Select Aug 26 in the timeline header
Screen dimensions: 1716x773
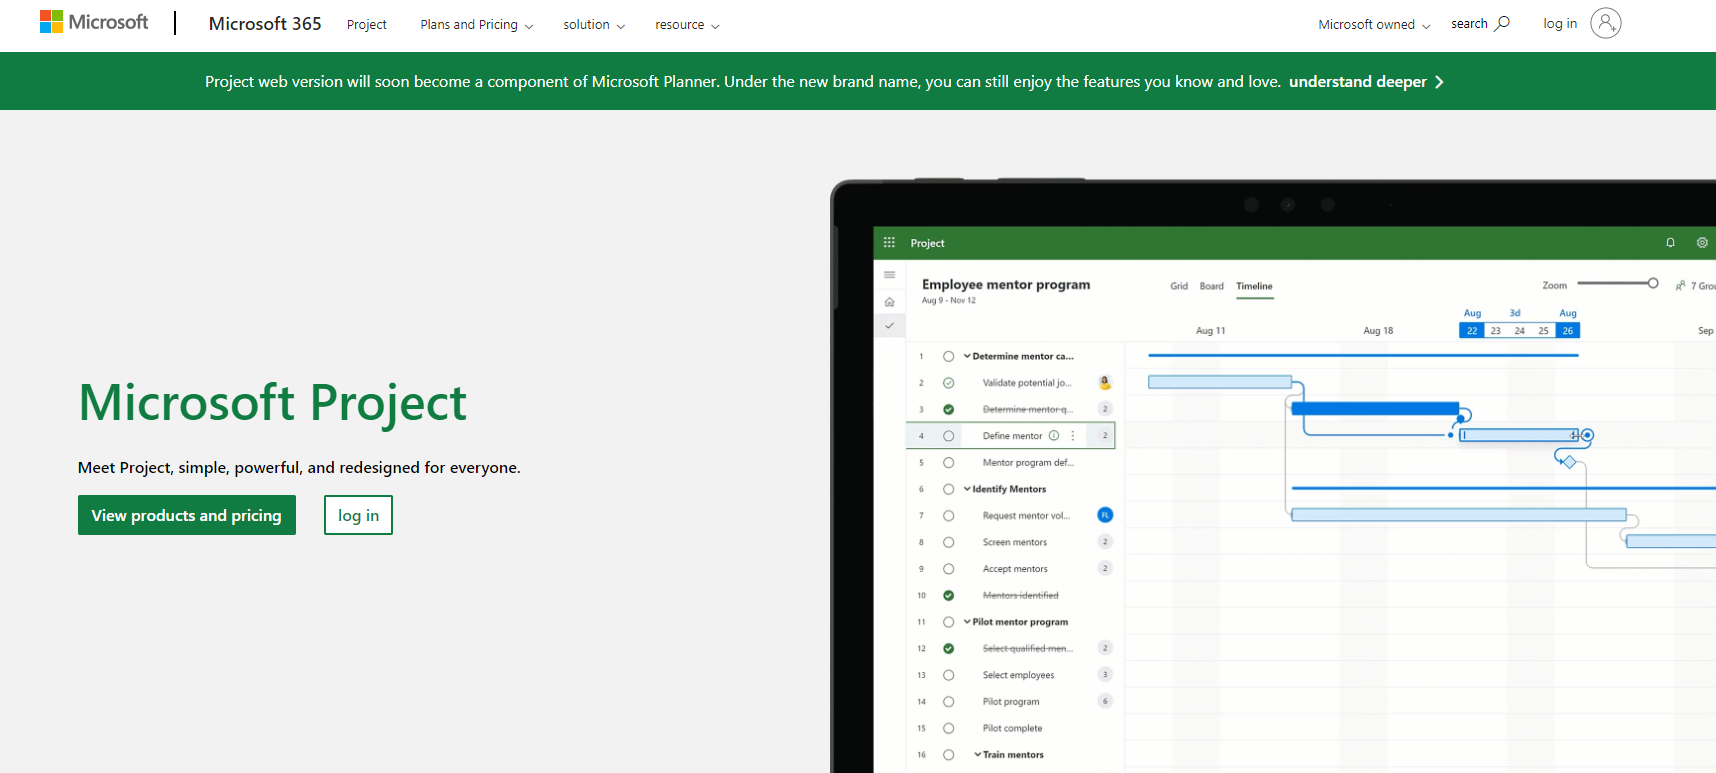tap(1568, 330)
